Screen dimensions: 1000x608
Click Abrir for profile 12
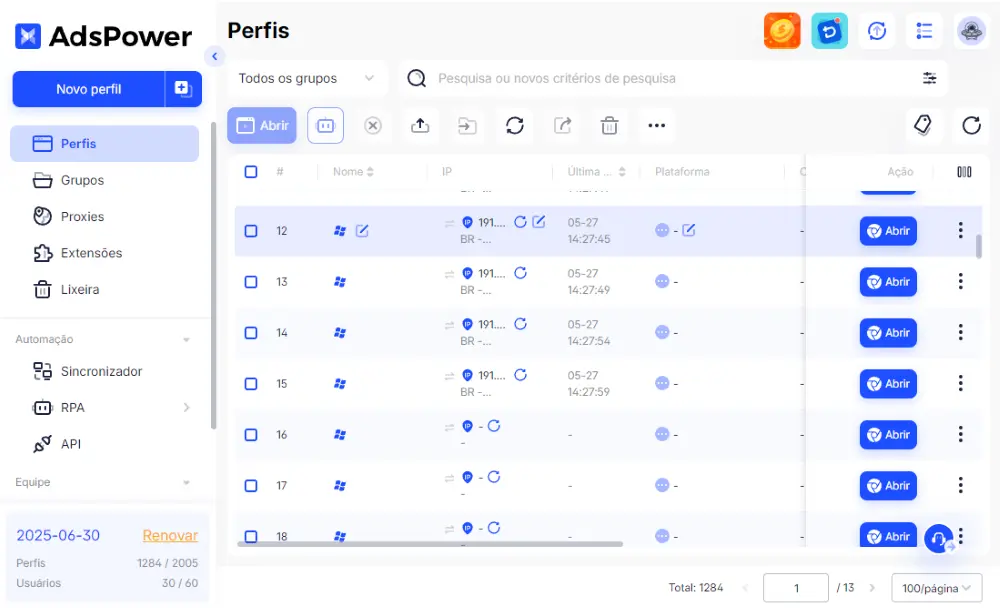(x=888, y=231)
